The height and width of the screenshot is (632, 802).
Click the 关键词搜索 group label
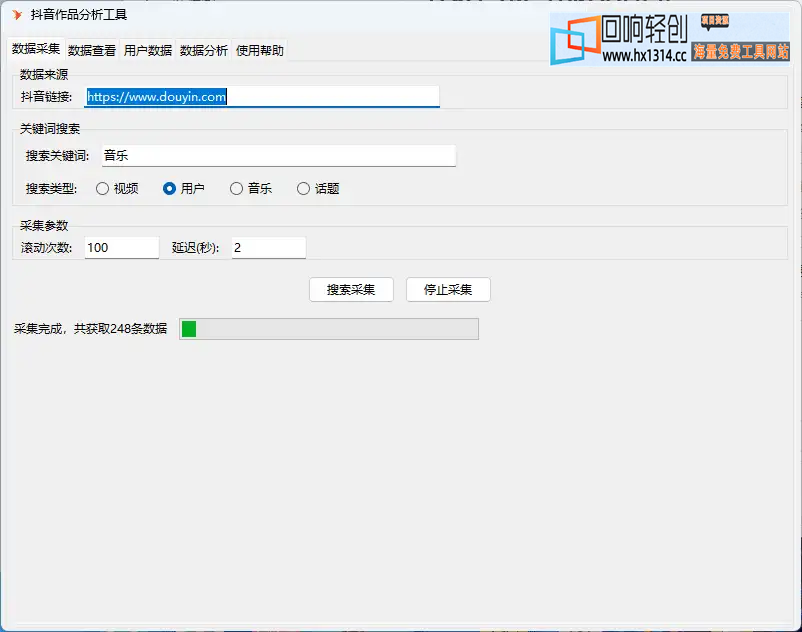click(x=50, y=129)
